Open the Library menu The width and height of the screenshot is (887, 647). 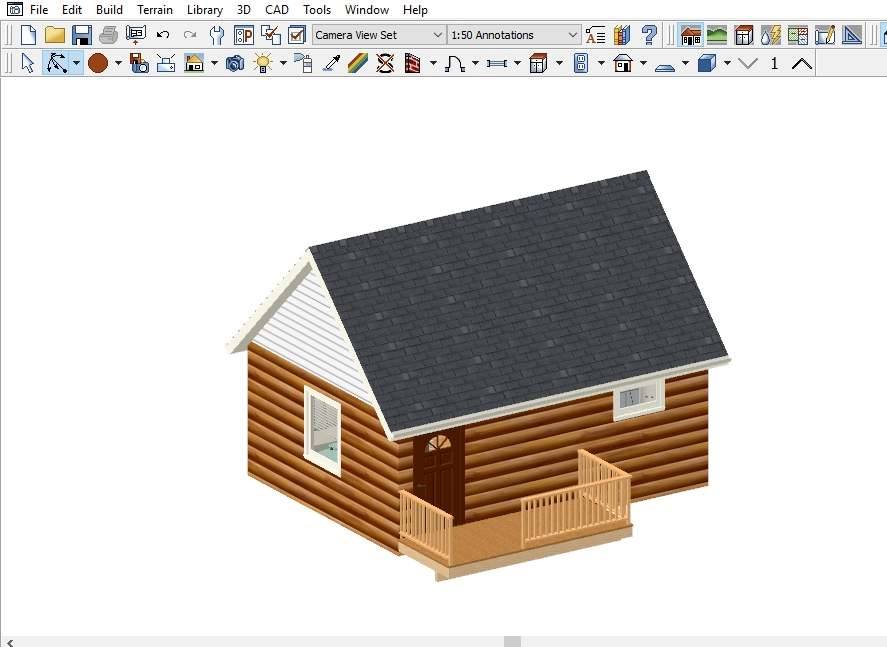(205, 10)
